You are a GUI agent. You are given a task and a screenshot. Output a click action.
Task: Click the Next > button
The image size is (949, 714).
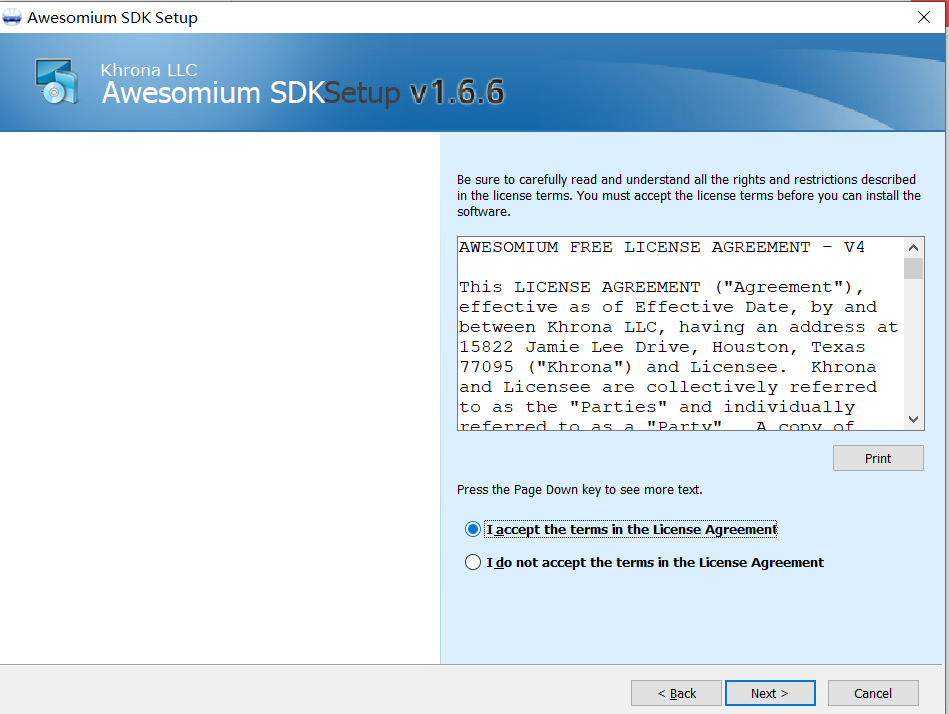tap(770, 693)
